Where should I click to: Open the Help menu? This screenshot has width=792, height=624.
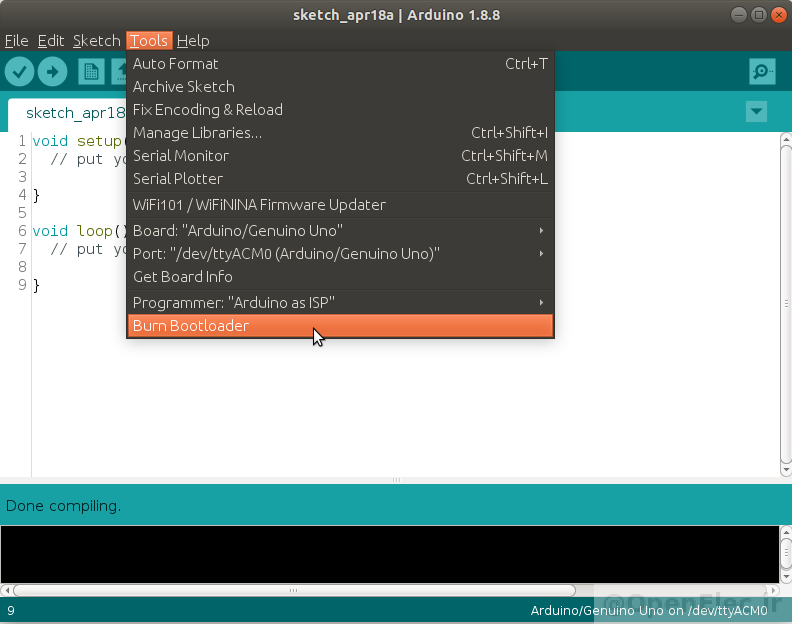tap(193, 41)
